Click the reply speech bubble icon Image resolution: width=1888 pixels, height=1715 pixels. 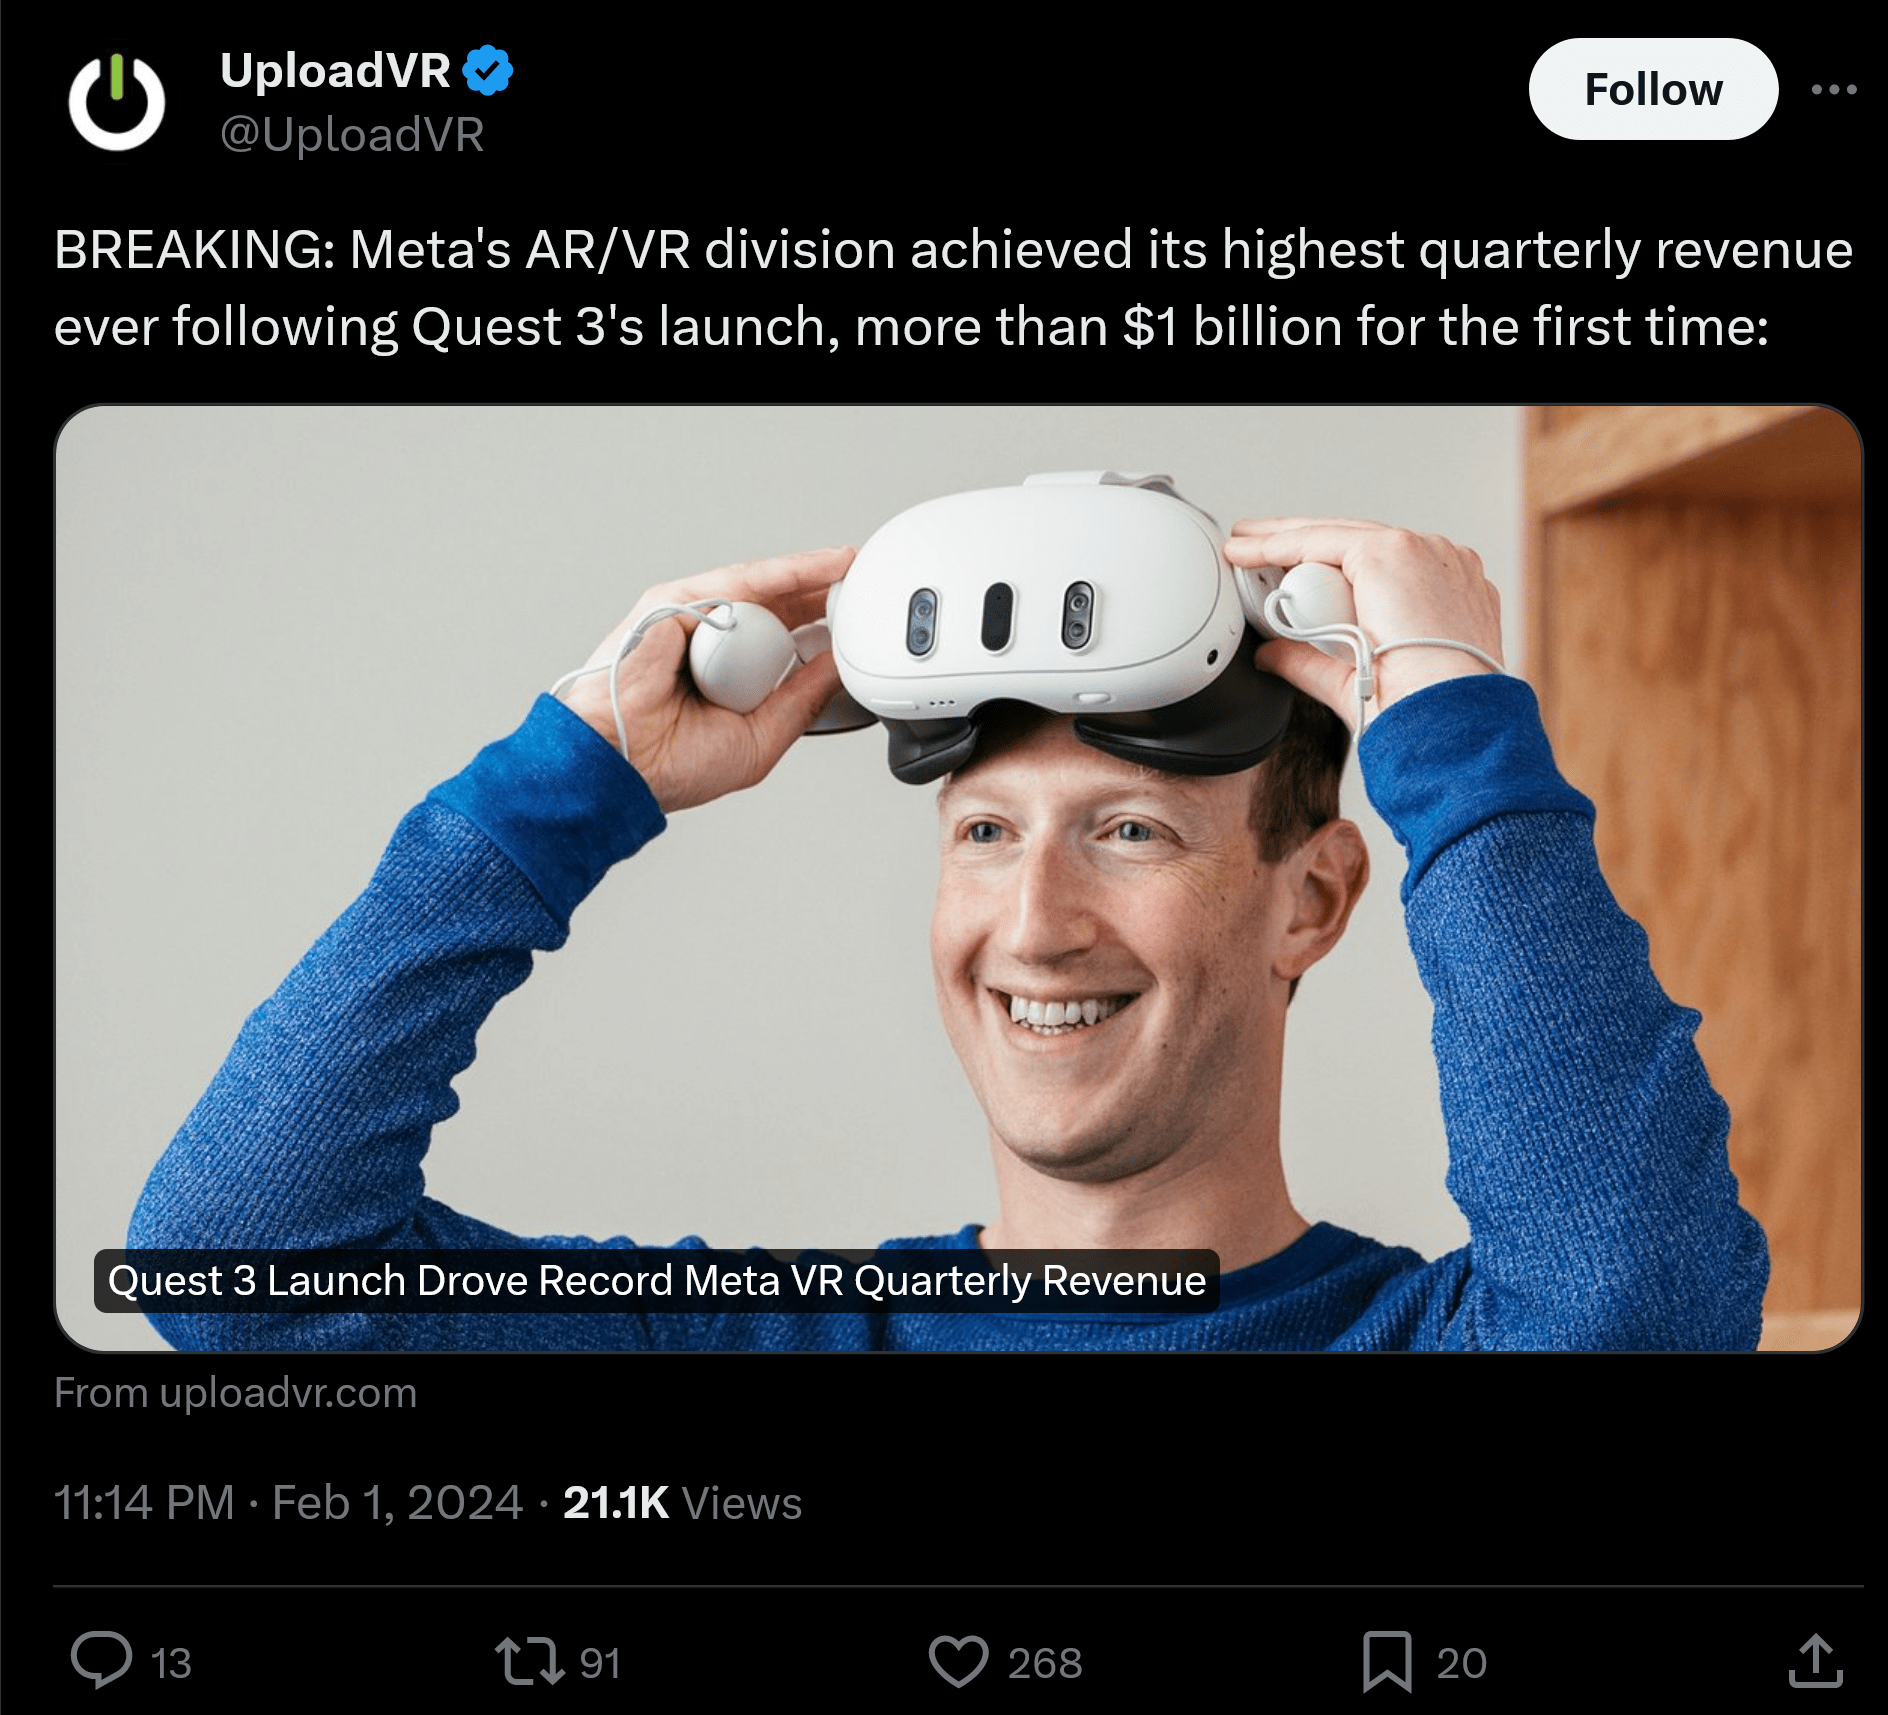[101, 1660]
